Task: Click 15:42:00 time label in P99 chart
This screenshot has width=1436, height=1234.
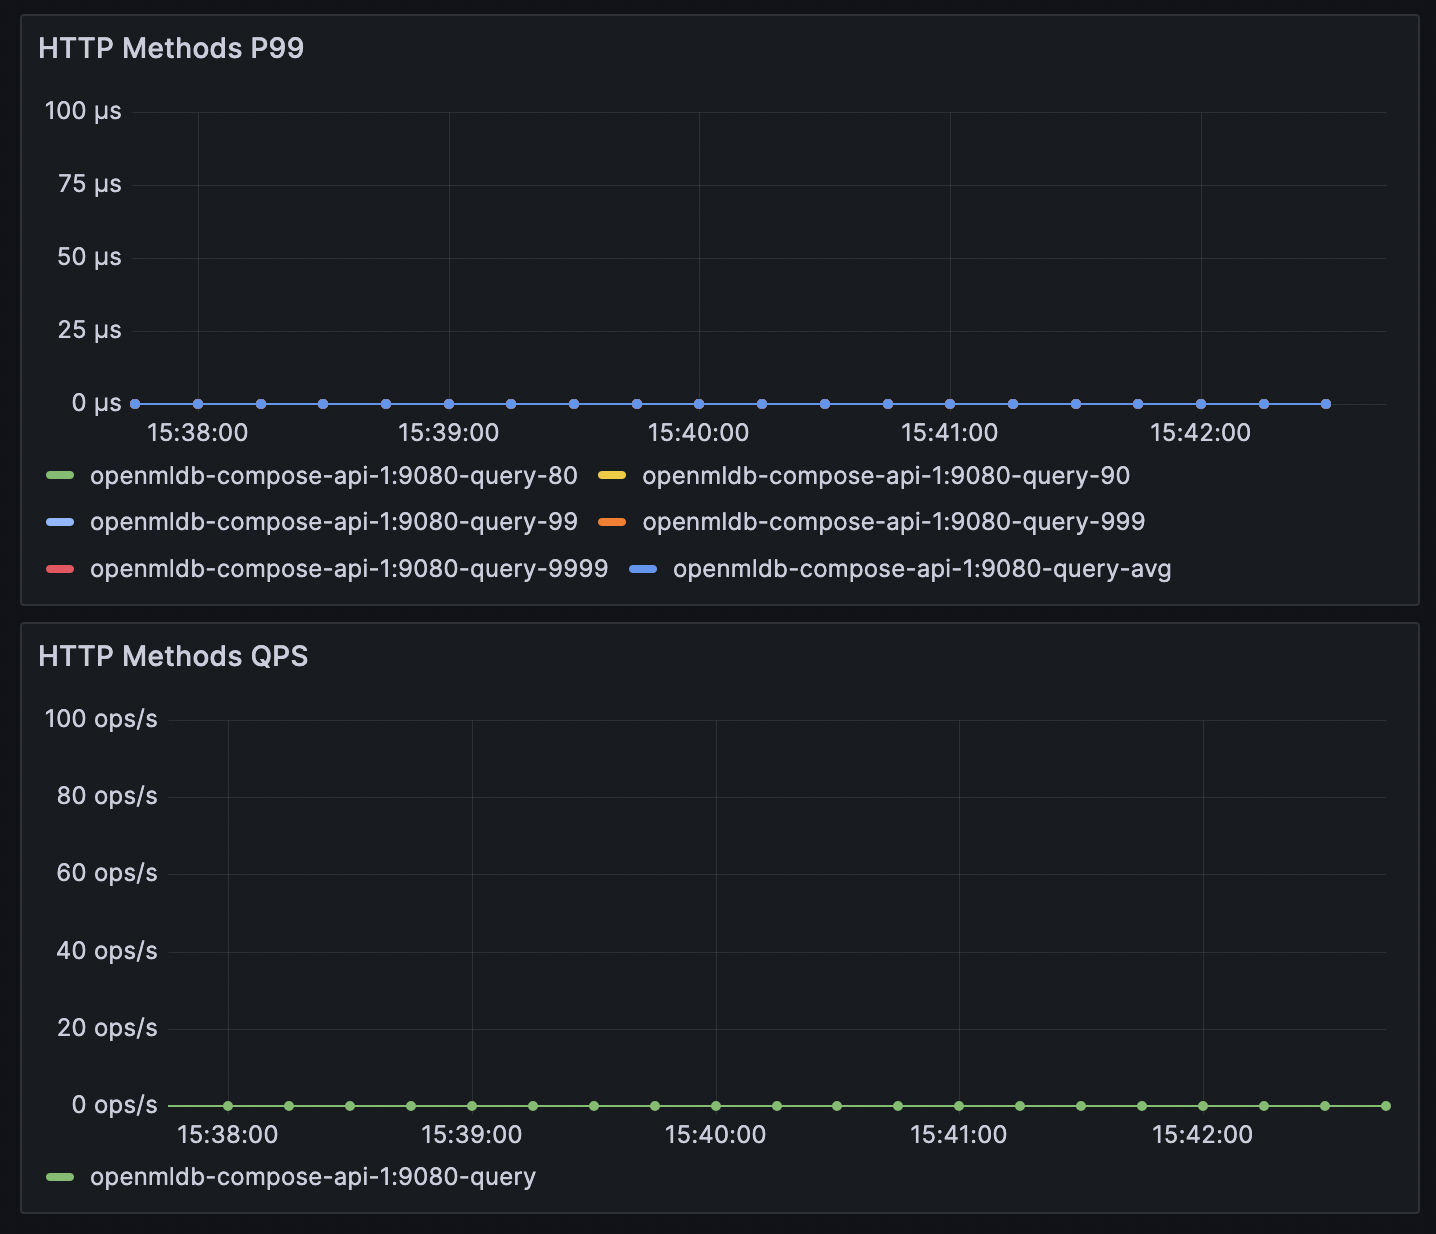Action: [x=1201, y=433]
